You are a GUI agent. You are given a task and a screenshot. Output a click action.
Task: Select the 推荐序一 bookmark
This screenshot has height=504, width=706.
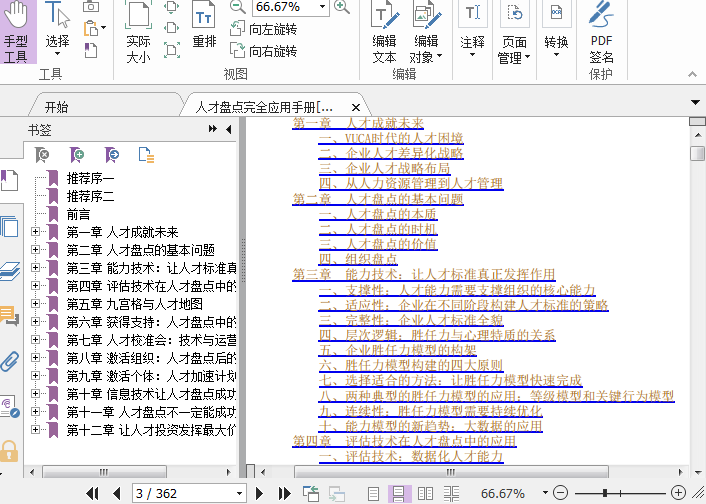click(x=90, y=178)
